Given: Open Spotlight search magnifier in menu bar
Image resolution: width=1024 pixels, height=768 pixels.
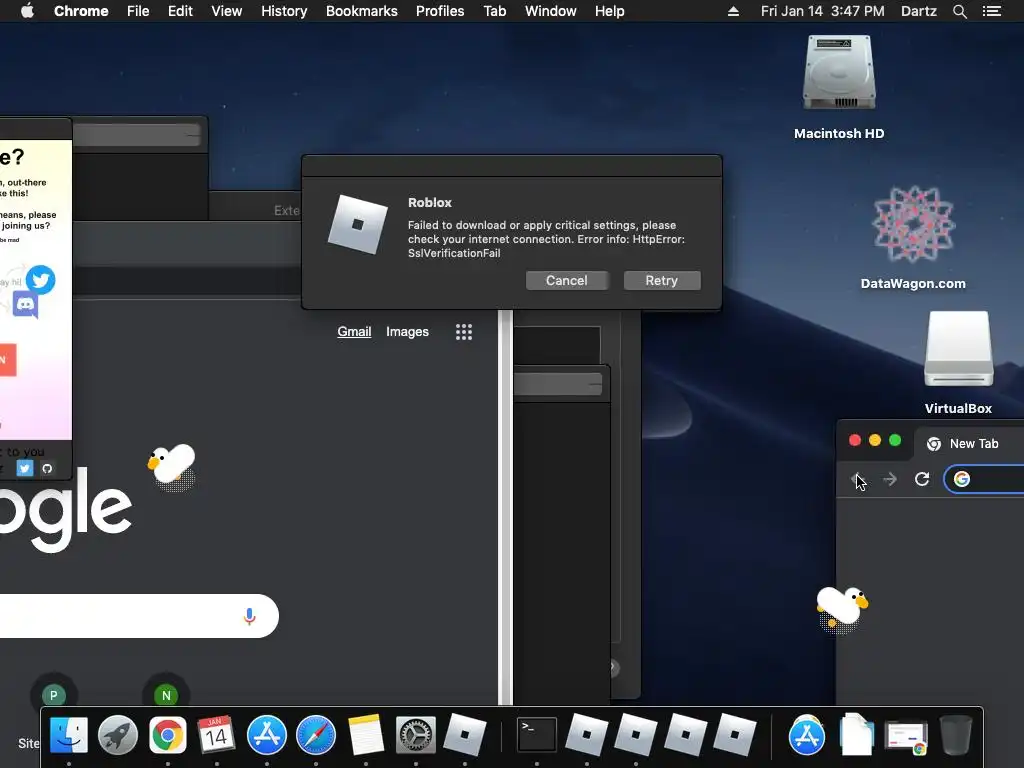Looking at the screenshot, I should click(x=959, y=11).
